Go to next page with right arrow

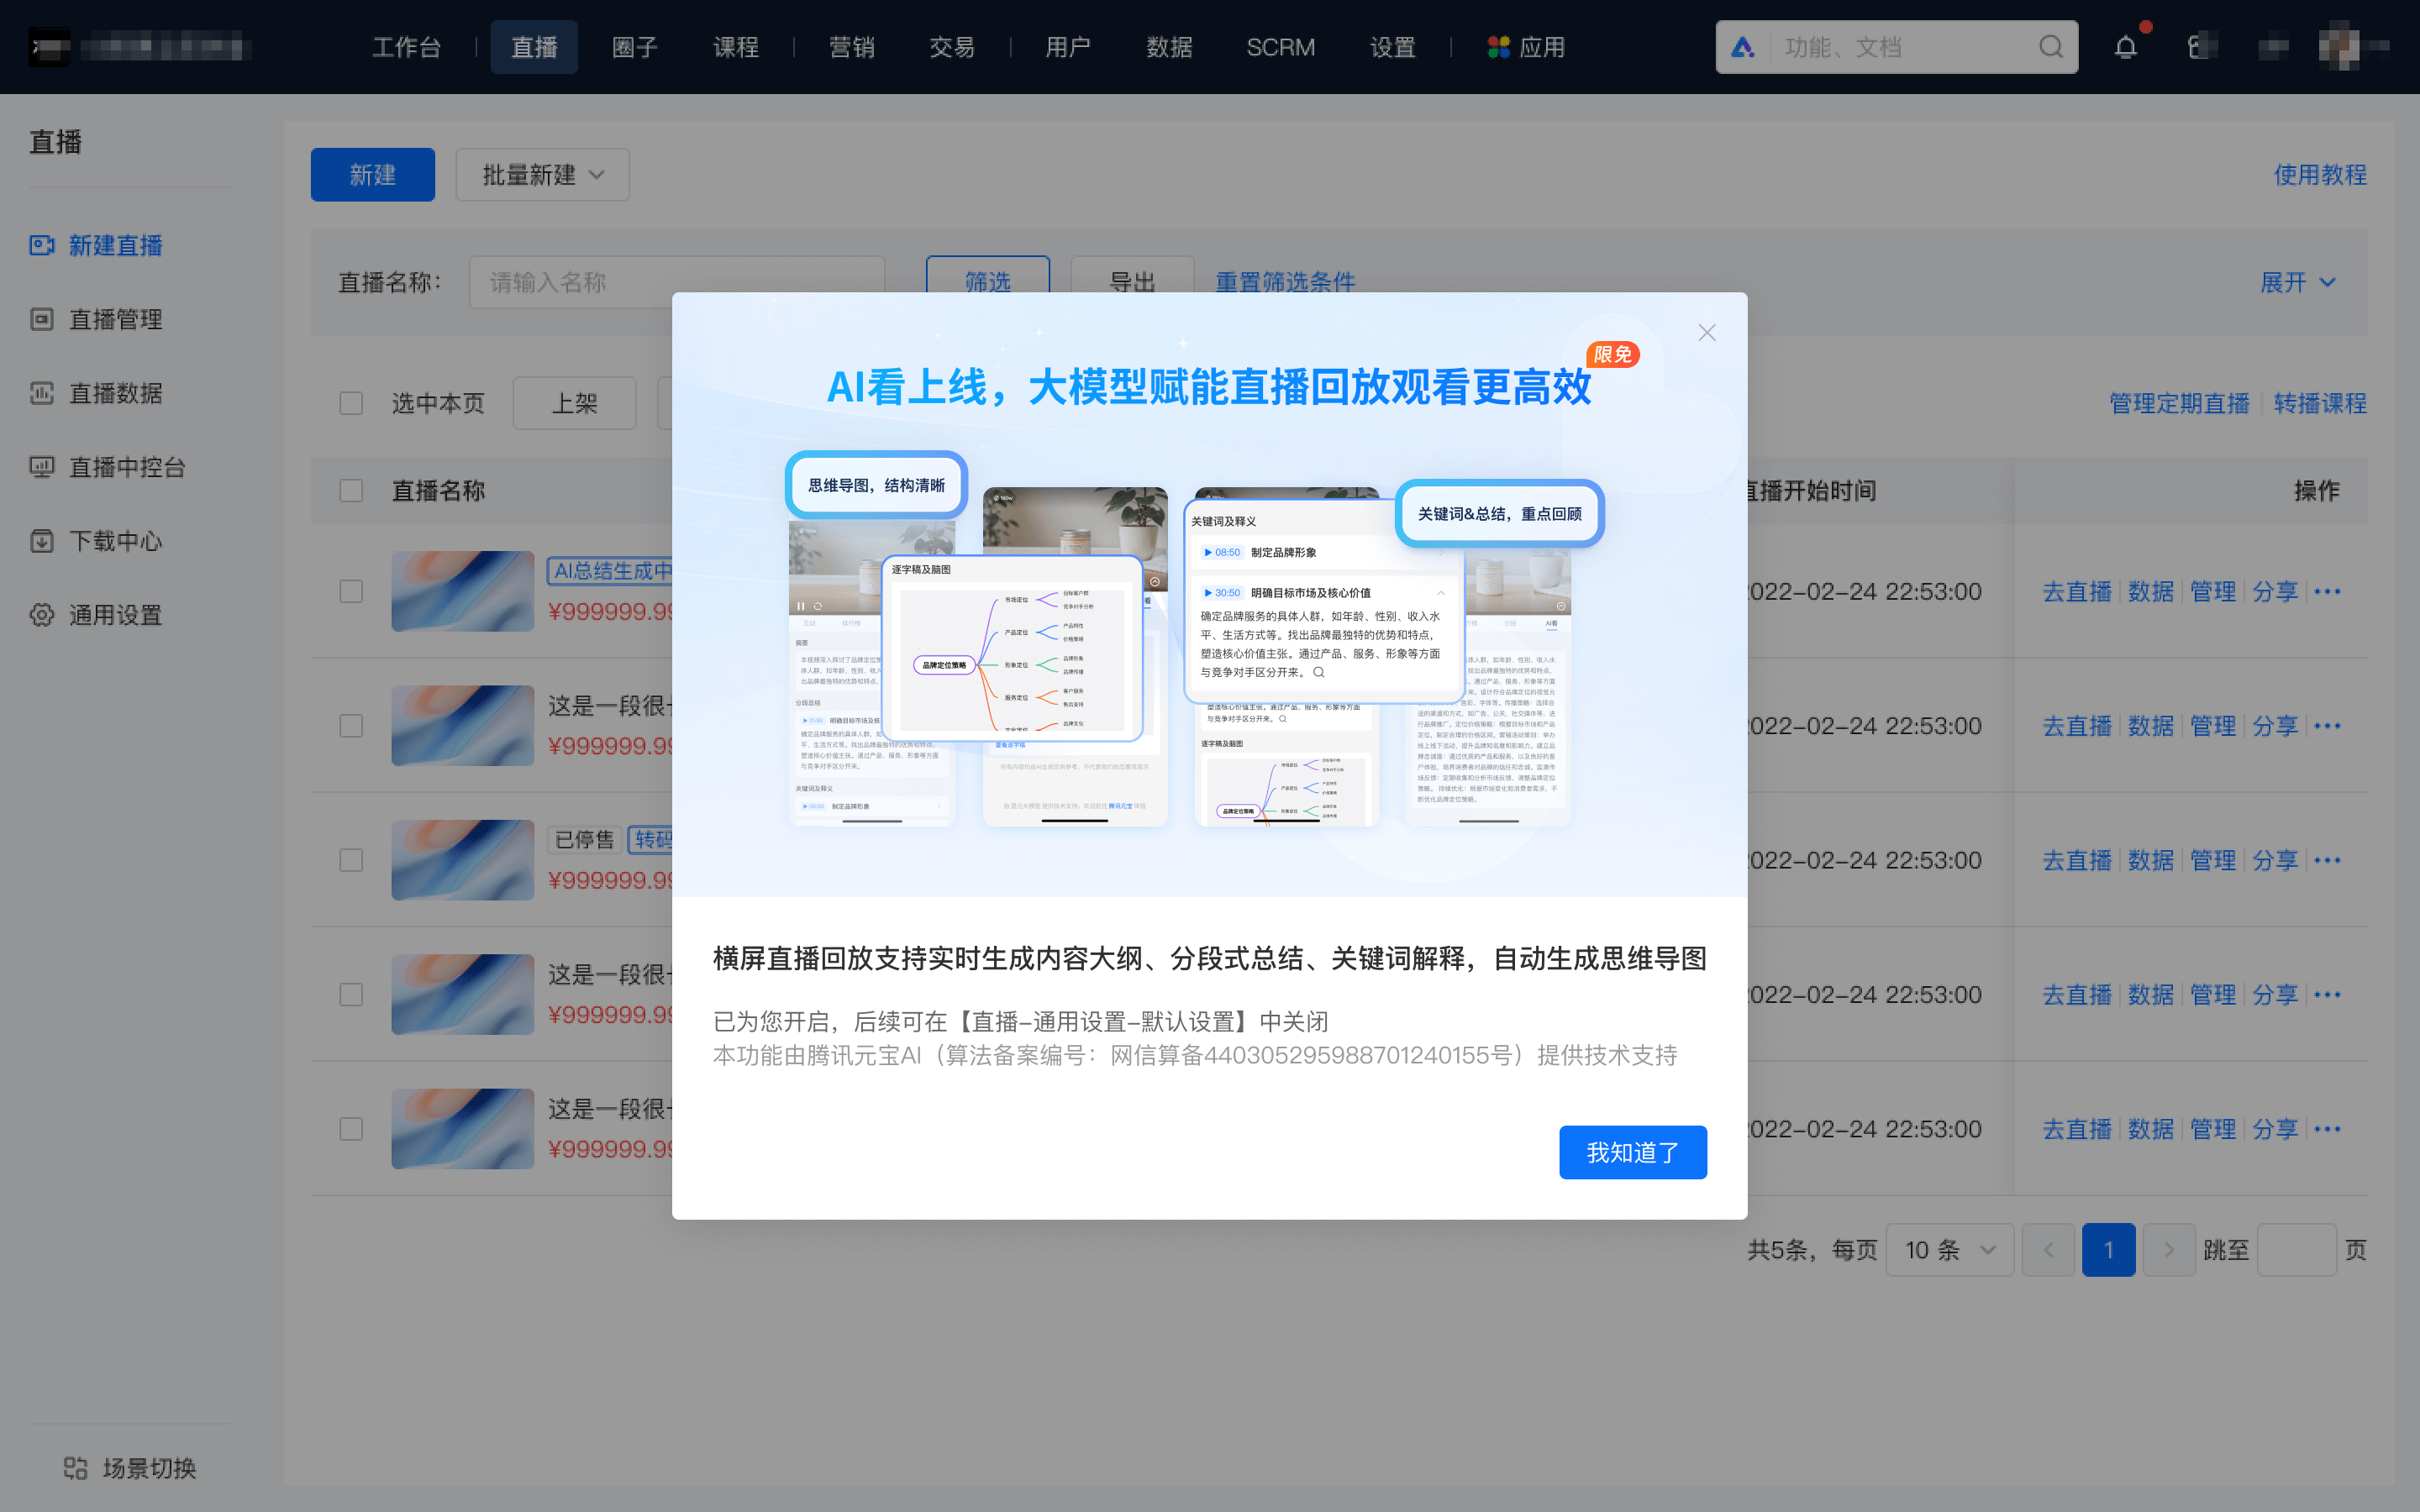pos(2169,1250)
